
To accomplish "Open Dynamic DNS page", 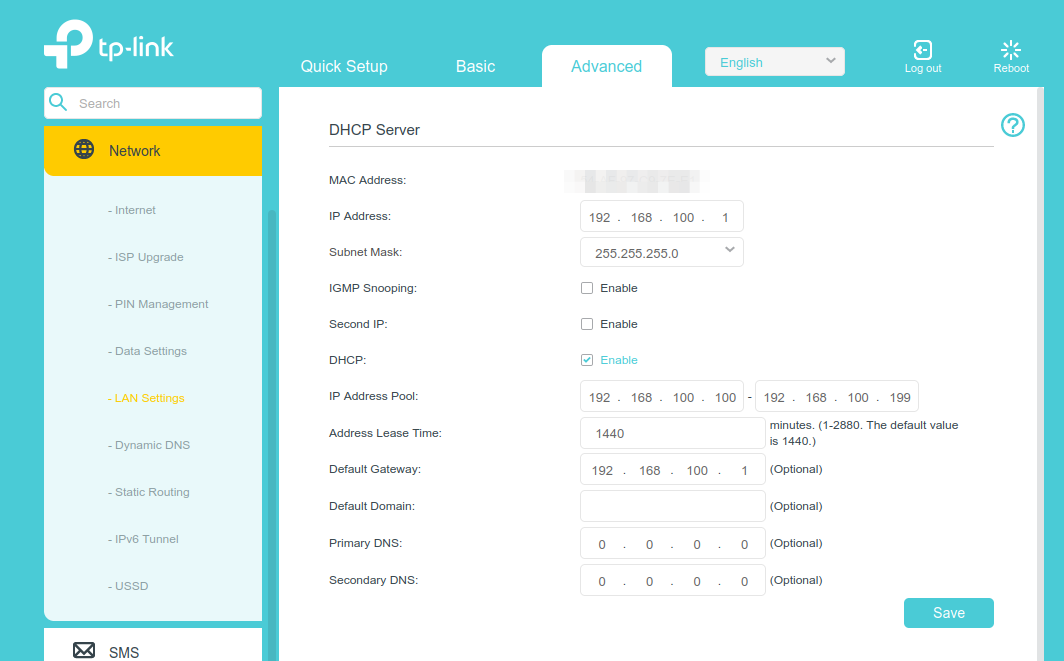I will click(x=149, y=445).
